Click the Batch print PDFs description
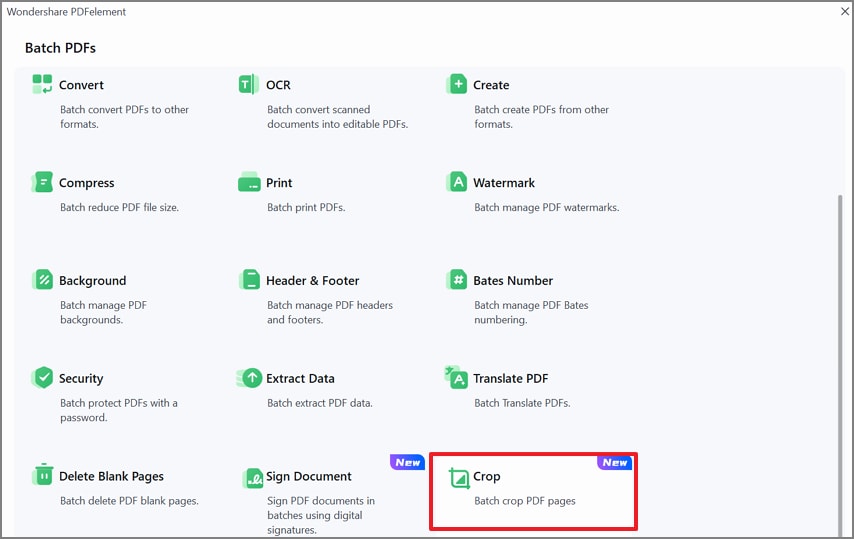 305,207
